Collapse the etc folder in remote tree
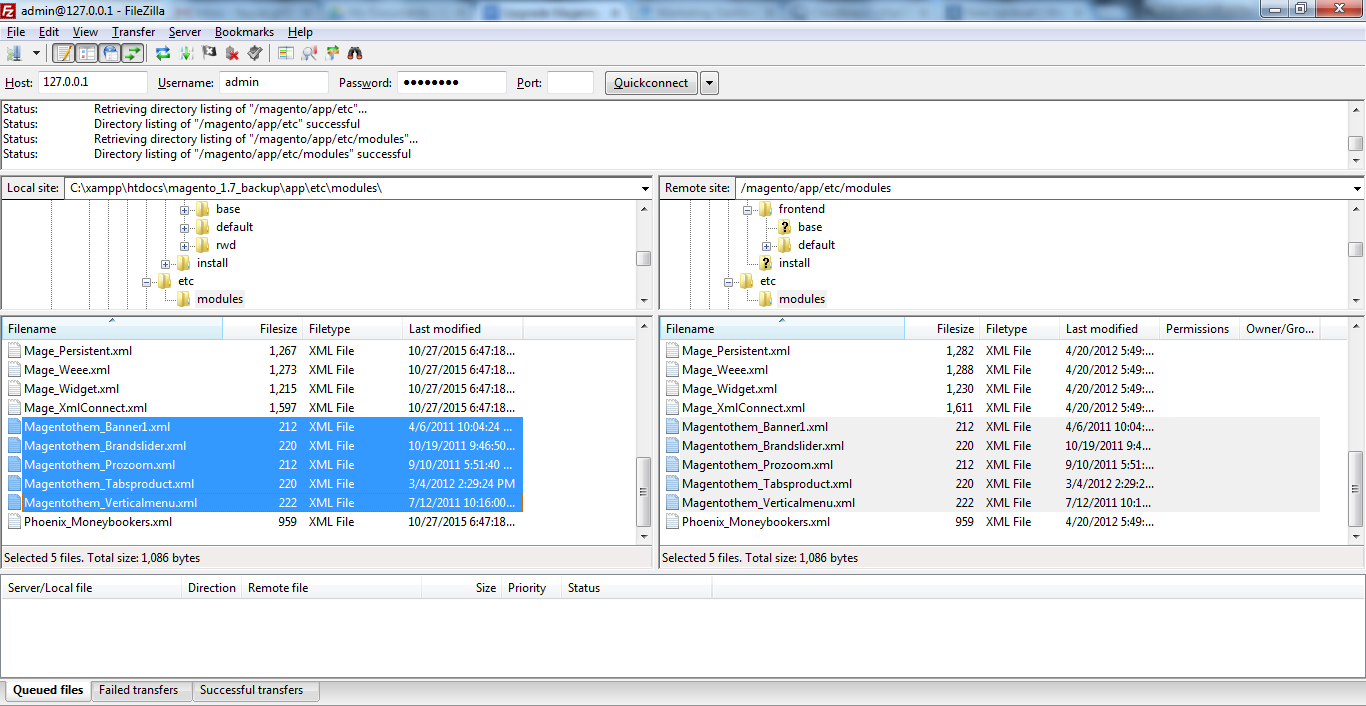1366x706 pixels. coord(729,281)
